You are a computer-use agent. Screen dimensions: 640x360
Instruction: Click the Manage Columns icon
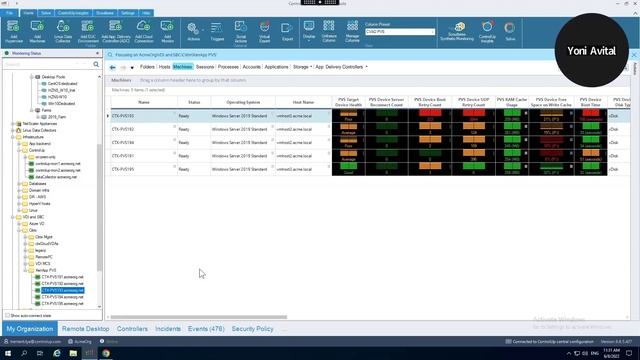pos(352,31)
